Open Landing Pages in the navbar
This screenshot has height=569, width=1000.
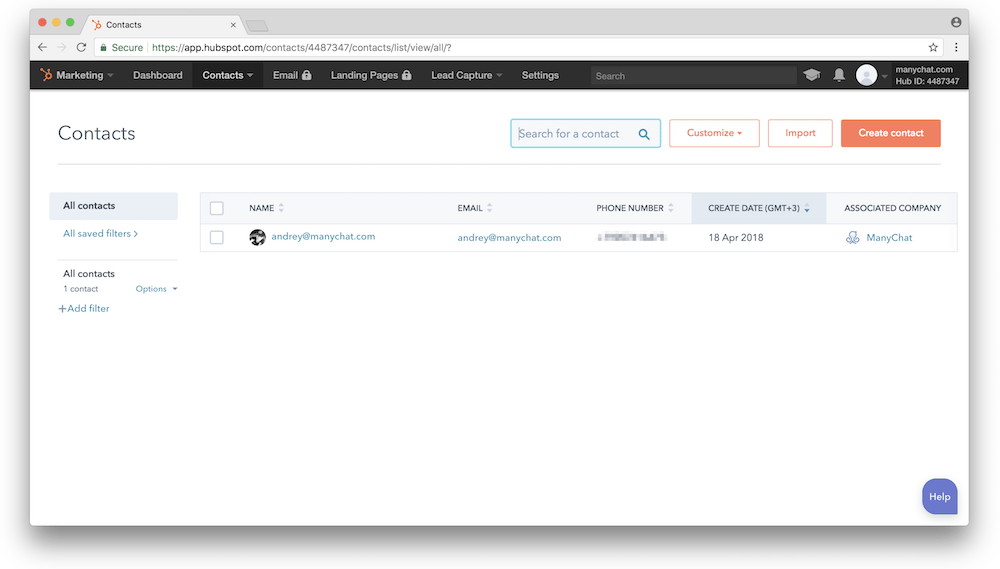click(x=371, y=75)
